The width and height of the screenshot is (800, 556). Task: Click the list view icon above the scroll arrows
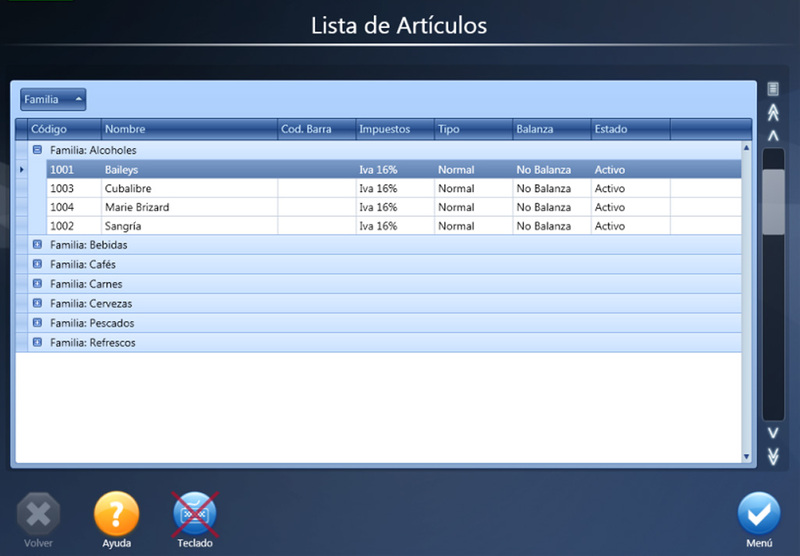tap(773, 89)
